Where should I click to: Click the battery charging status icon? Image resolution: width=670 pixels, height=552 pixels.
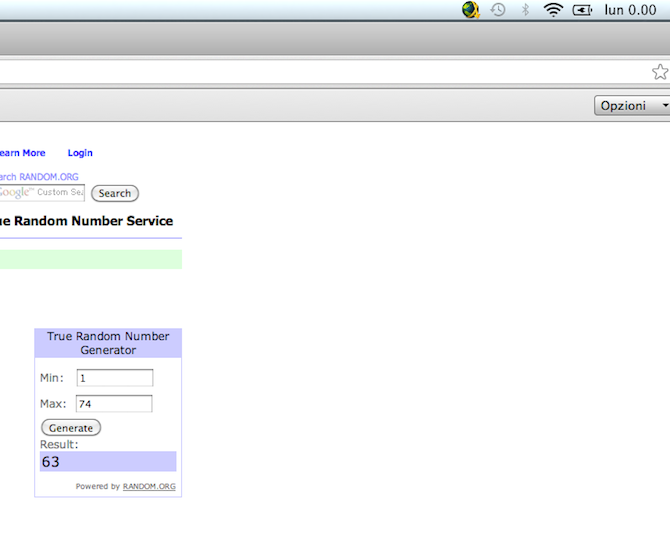(x=582, y=10)
